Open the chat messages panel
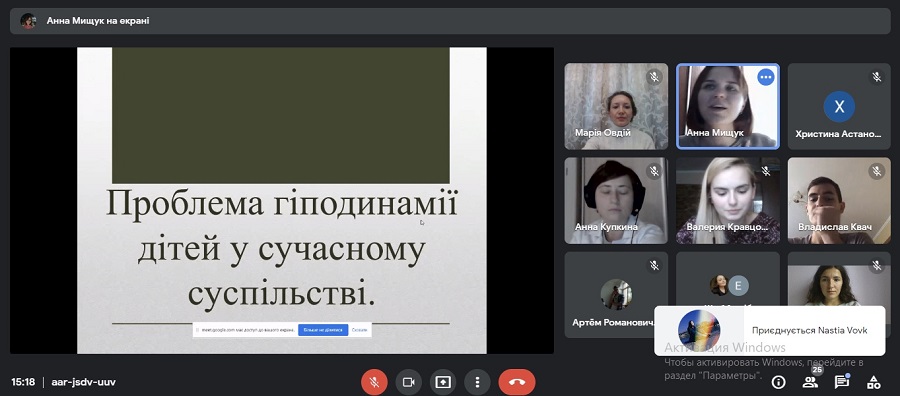This screenshot has width=900, height=396. pos(841,382)
